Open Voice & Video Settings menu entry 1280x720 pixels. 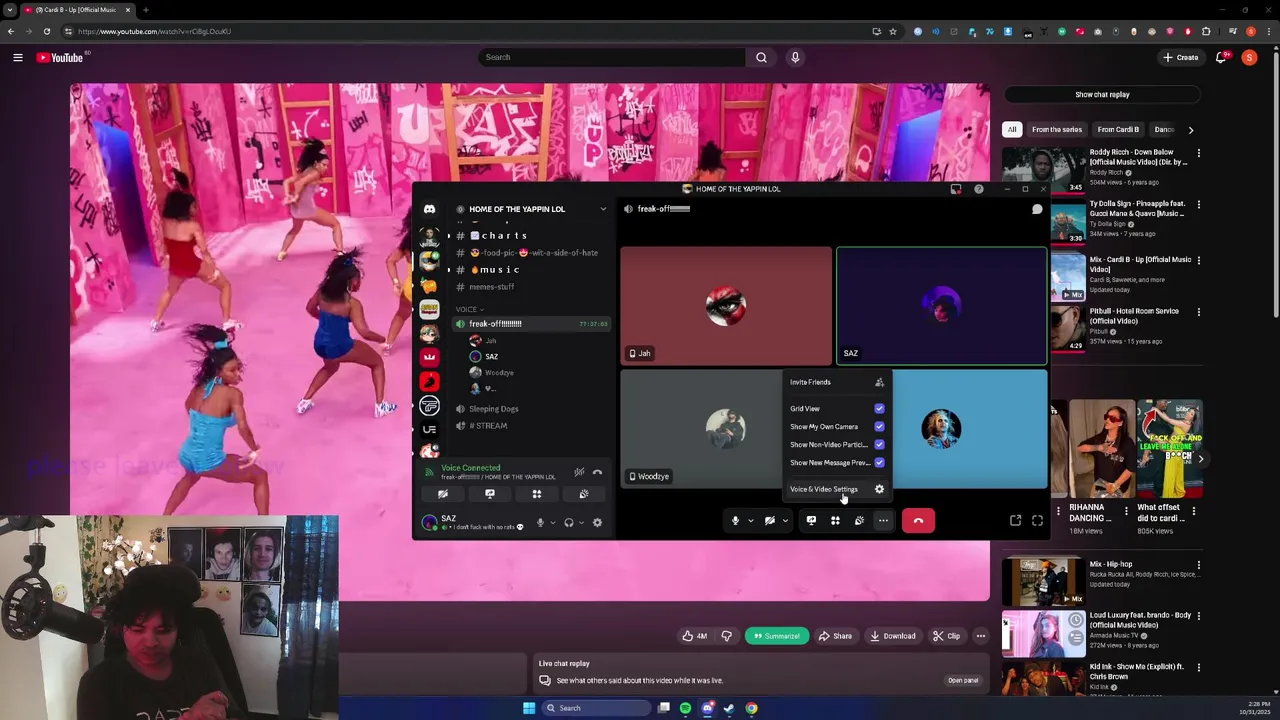[x=837, y=489]
